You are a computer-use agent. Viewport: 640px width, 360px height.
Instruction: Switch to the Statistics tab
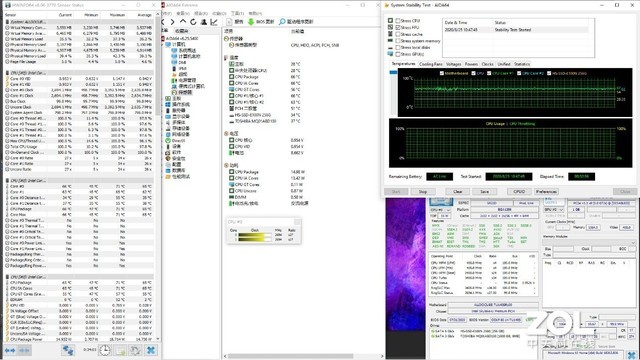click(x=522, y=64)
